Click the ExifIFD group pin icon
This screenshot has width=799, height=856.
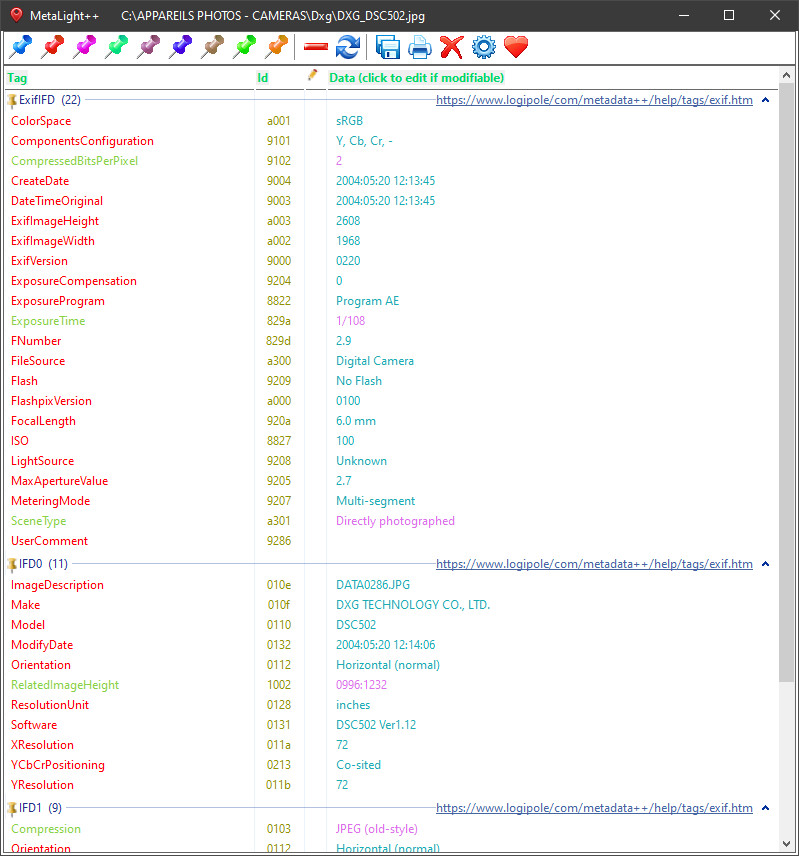pyautogui.click(x=11, y=100)
